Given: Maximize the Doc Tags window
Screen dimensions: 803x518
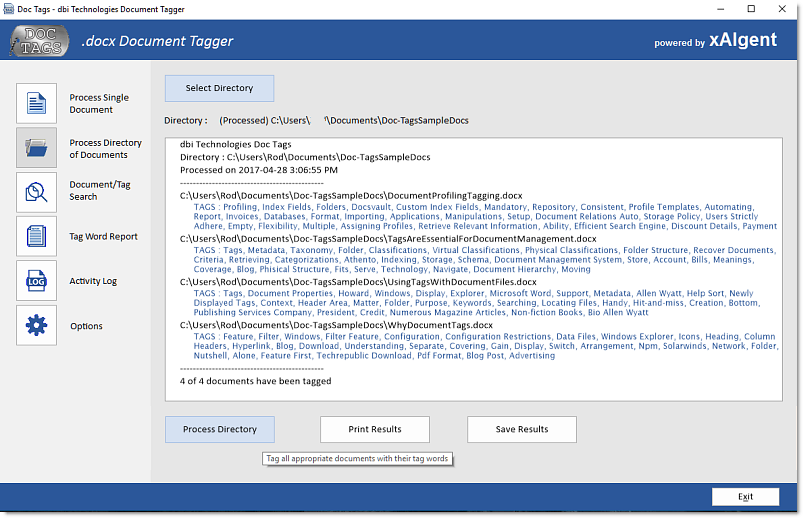Looking at the screenshot, I should point(751,9).
